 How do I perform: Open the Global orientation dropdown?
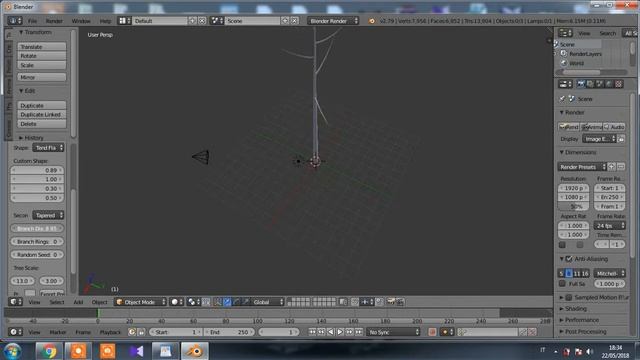tap(267, 302)
